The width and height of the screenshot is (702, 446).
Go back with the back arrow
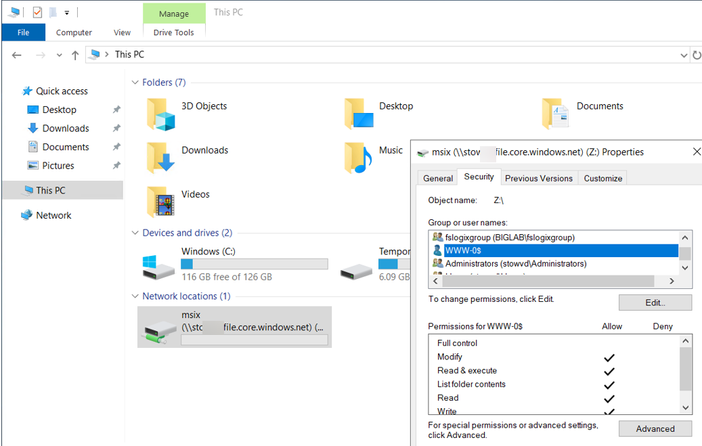tap(17, 55)
